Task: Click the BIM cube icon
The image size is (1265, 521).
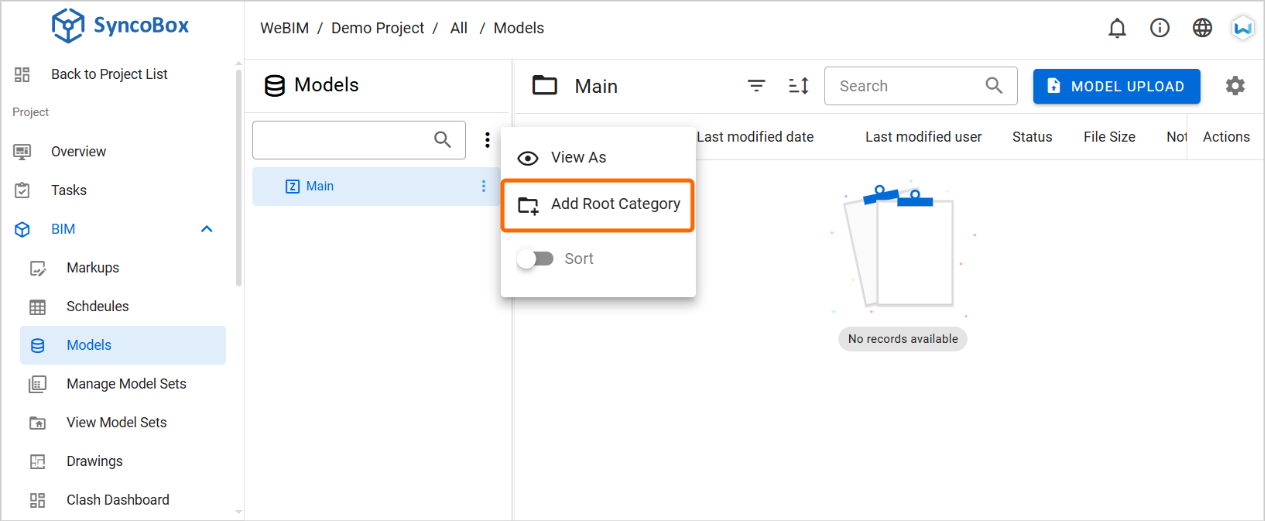Action: tap(22, 229)
